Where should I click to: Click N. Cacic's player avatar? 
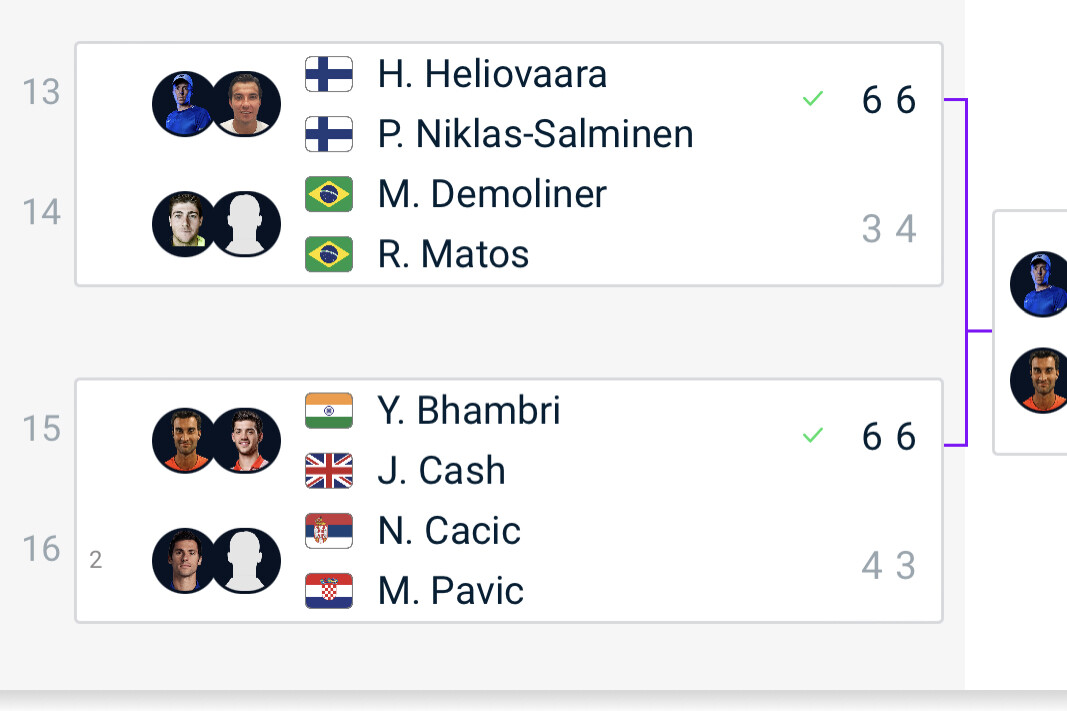(x=184, y=561)
